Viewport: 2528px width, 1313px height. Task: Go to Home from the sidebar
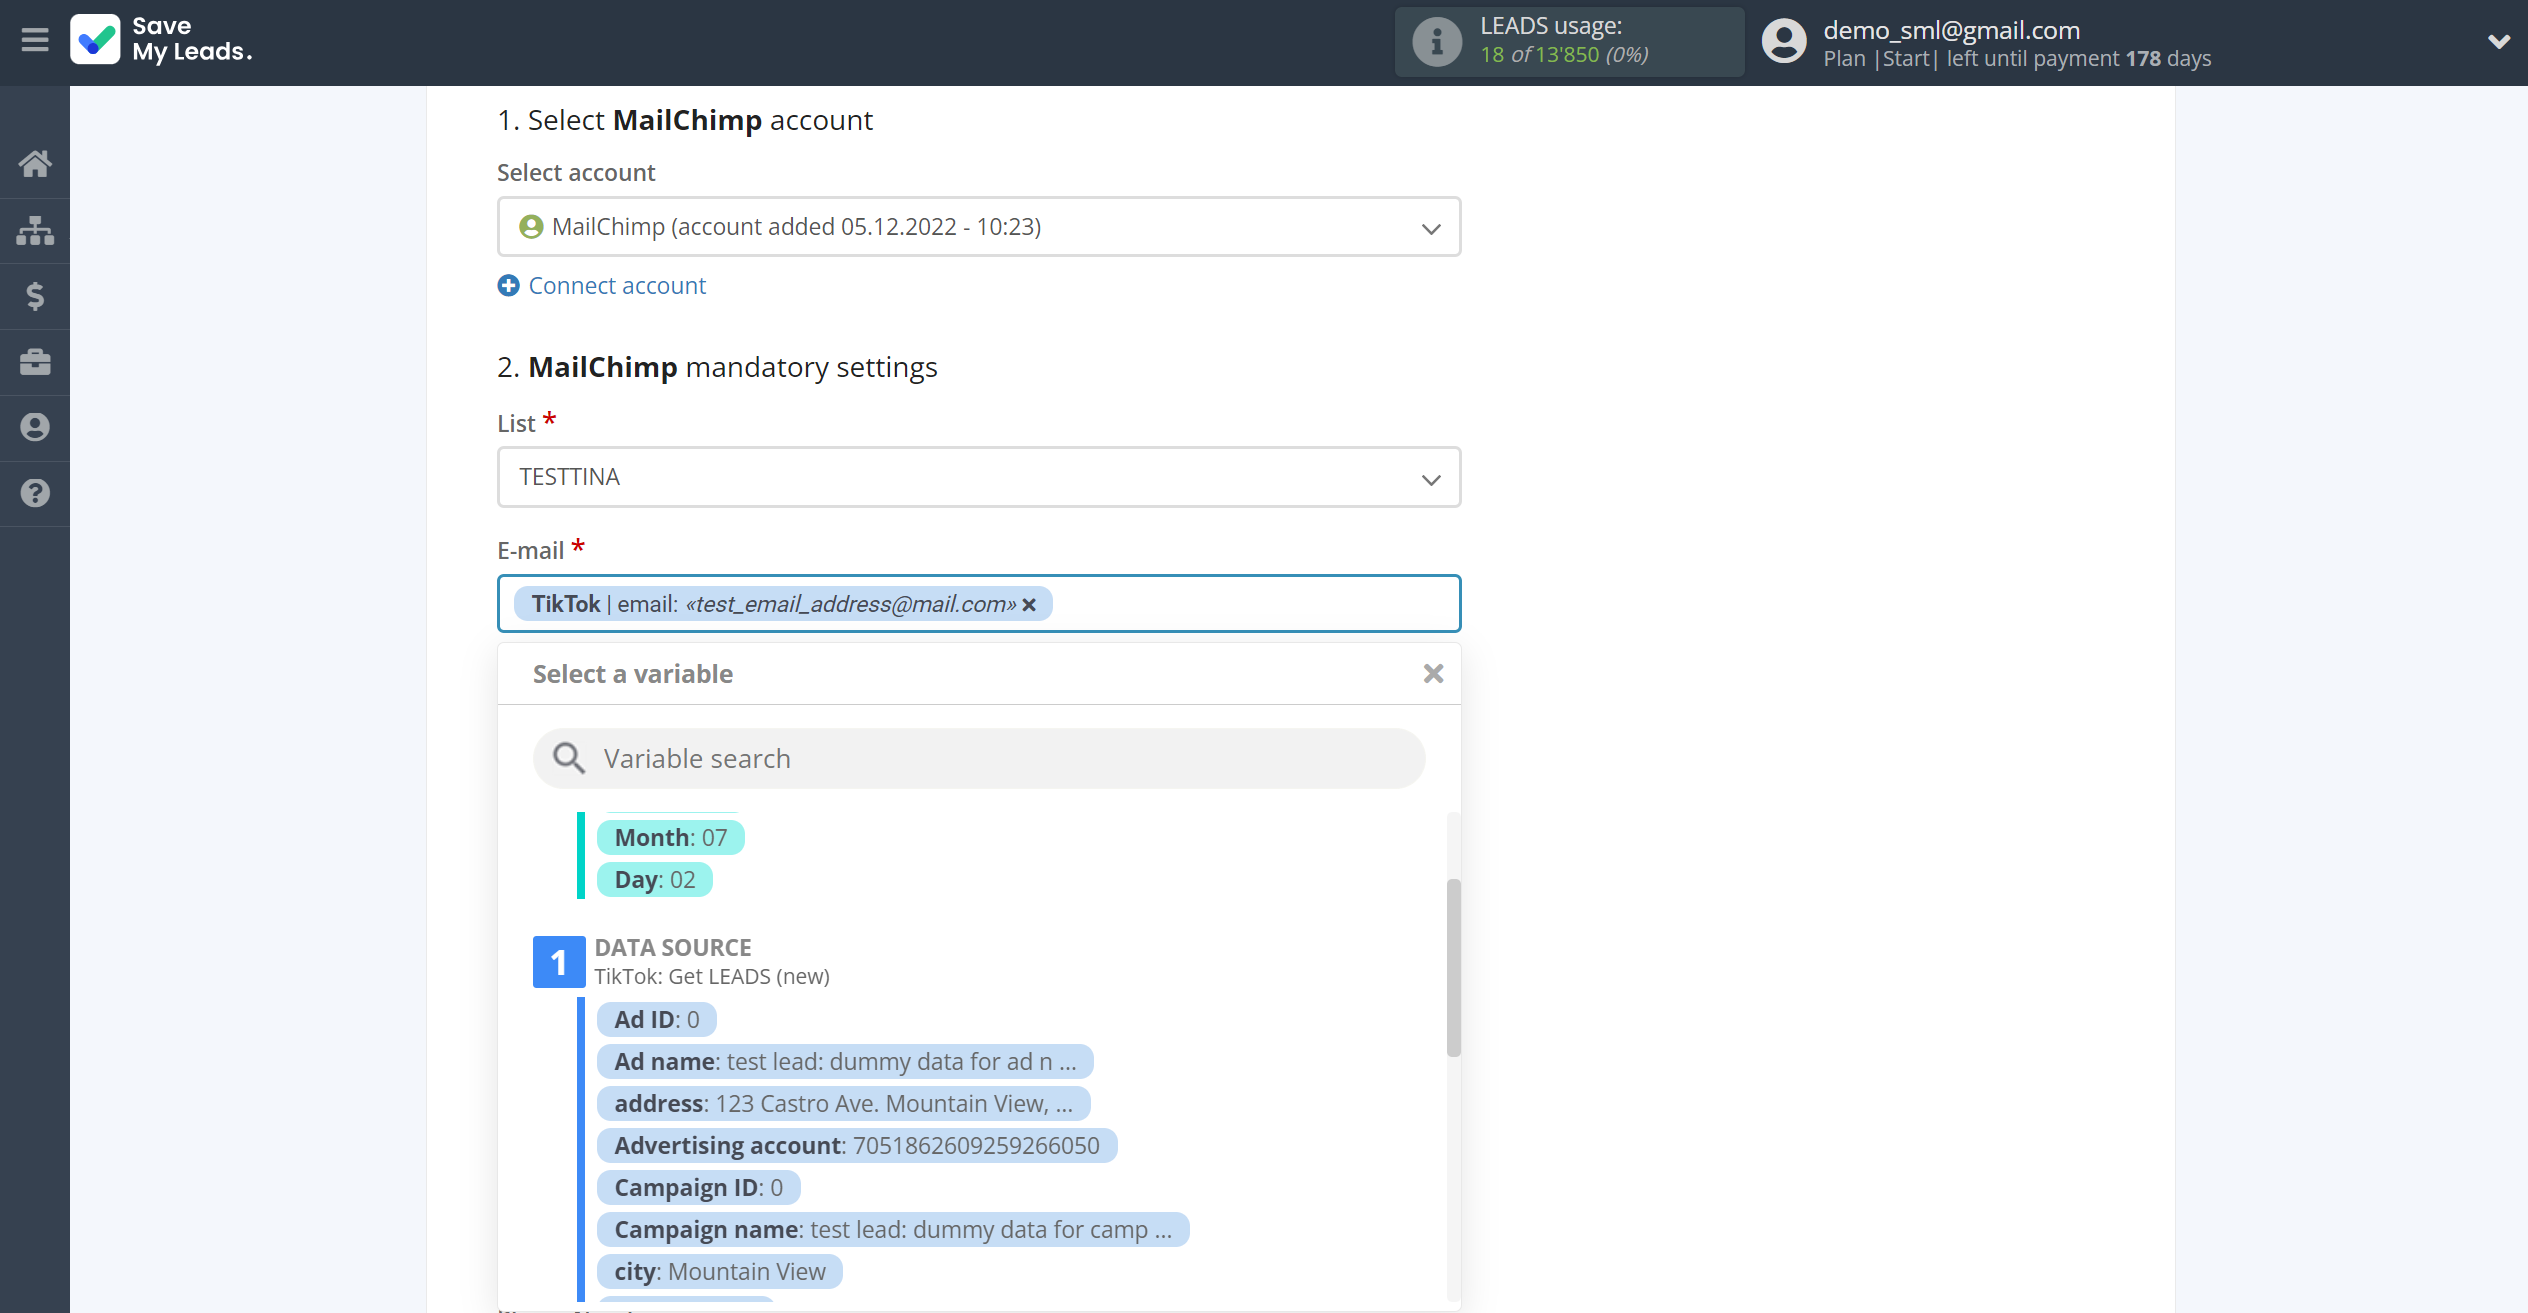tap(35, 163)
